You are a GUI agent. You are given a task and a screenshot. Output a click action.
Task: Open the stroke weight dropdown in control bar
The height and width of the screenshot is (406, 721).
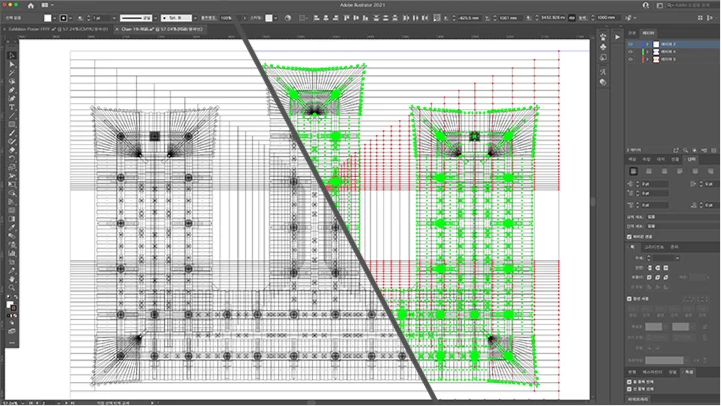click(x=114, y=18)
